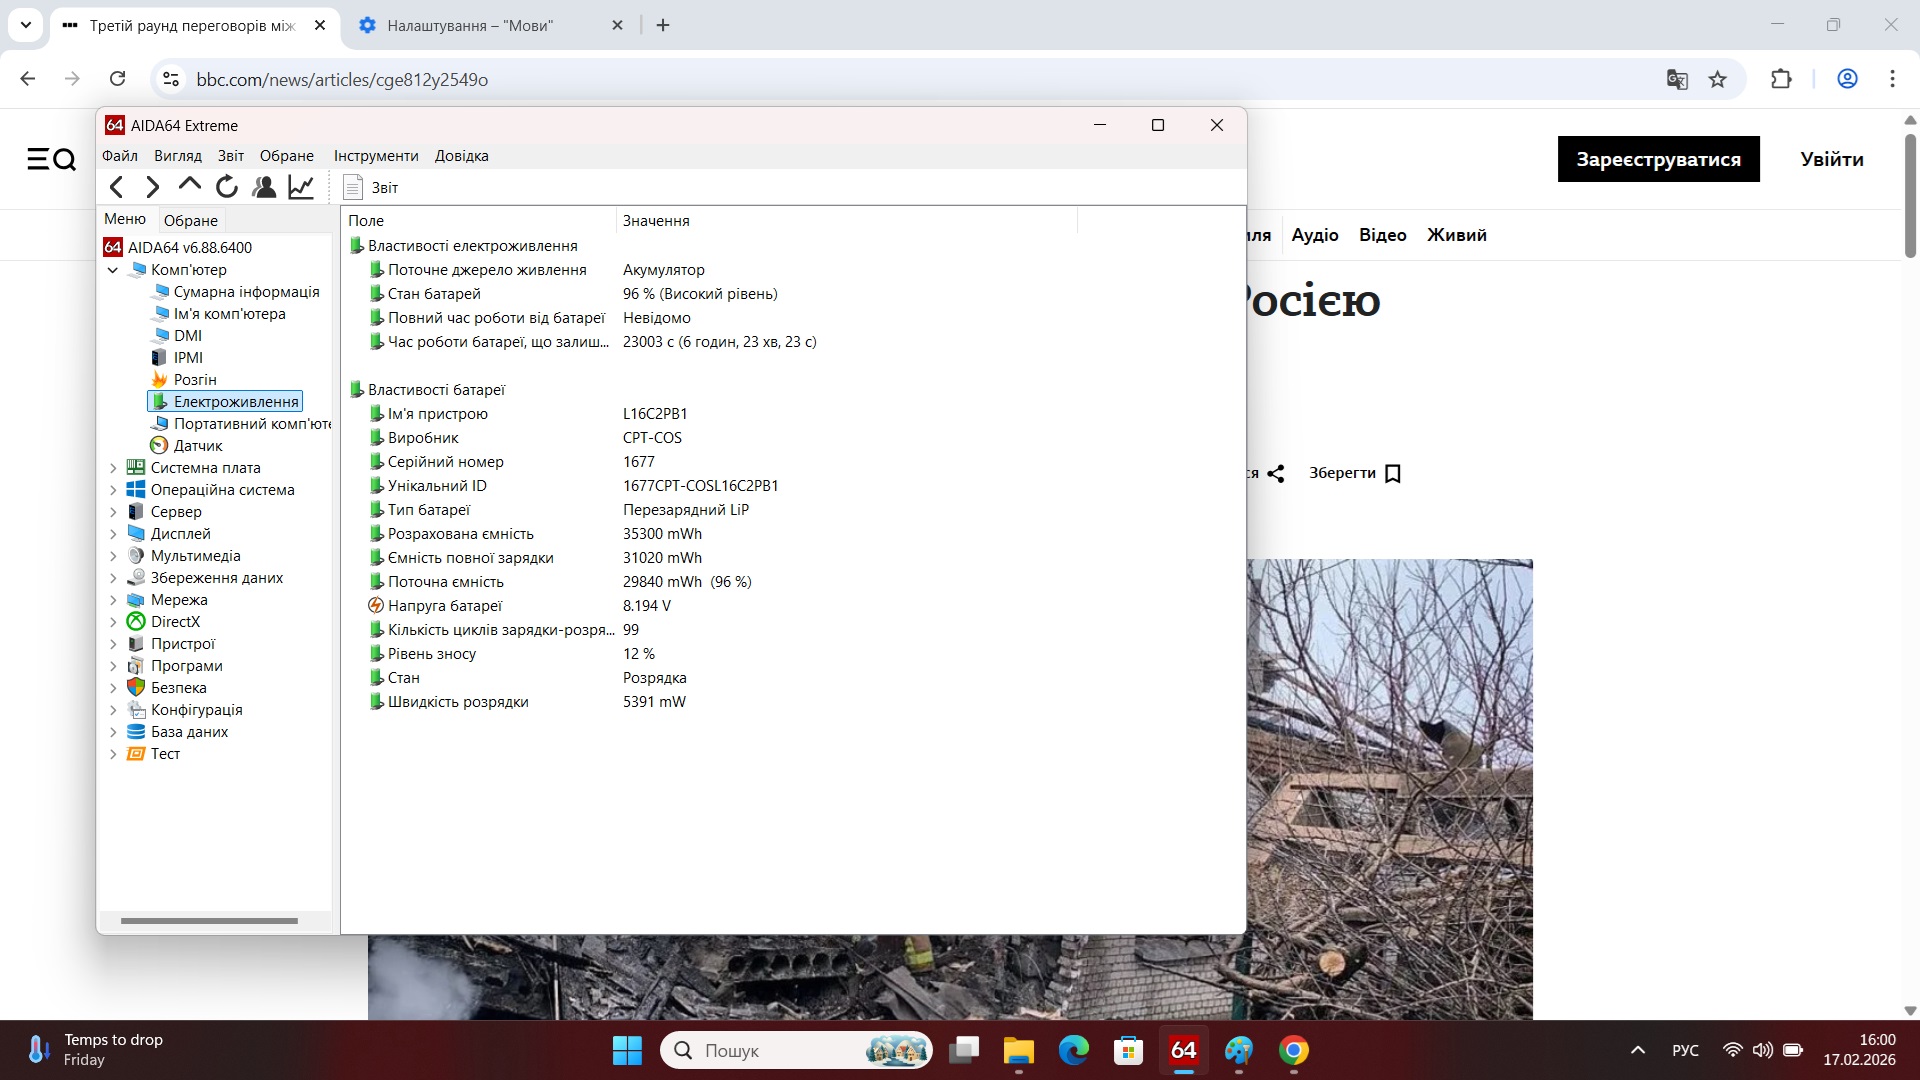
Task: Click the Wi-Fi icon in system tray
Action: pos(1731,1050)
